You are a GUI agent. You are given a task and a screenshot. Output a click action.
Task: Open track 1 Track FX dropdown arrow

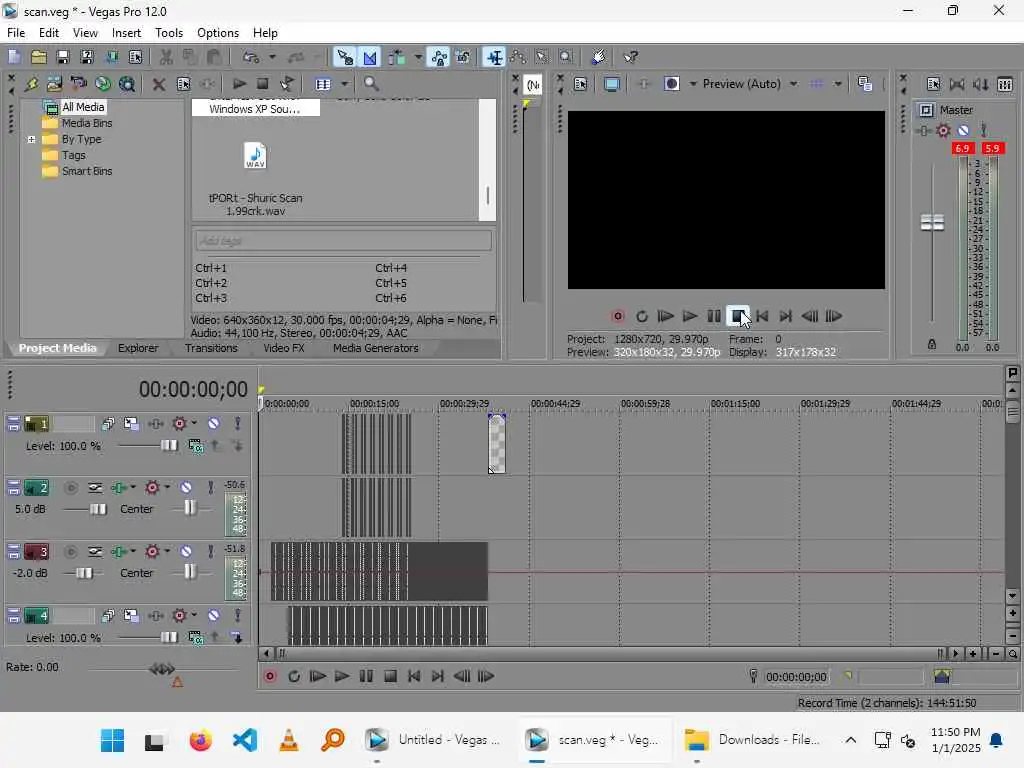tap(194, 423)
